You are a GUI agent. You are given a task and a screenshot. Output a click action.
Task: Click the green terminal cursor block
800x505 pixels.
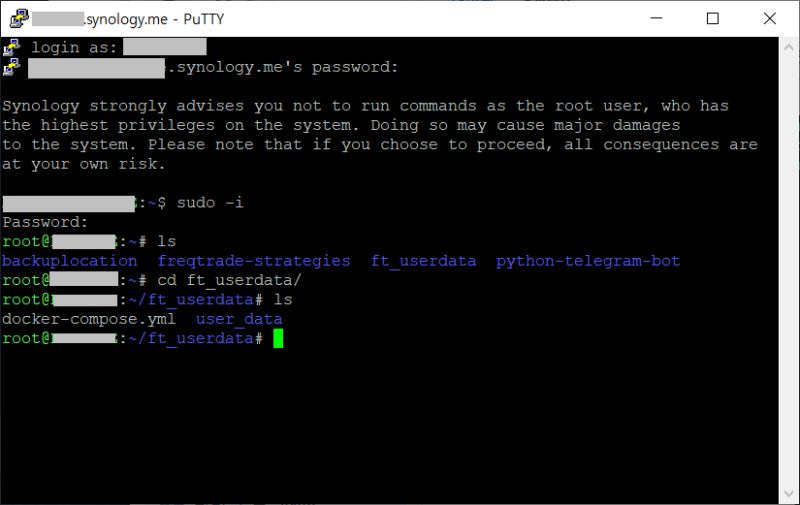click(278, 339)
